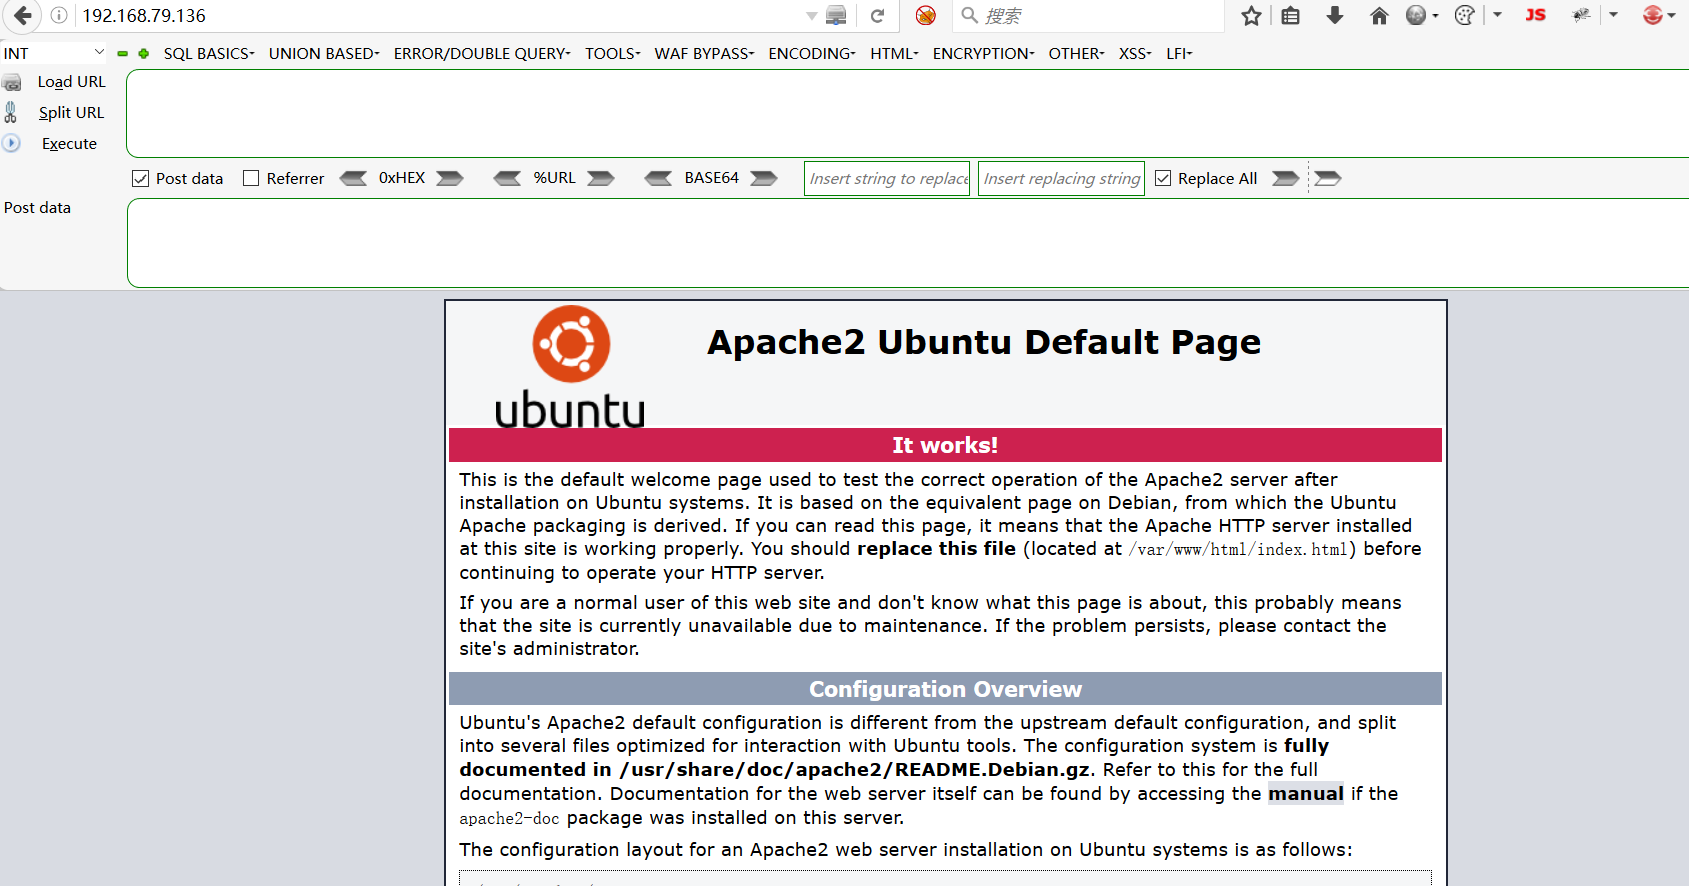Open the OTHER menu
The height and width of the screenshot is (886, 1689).
(1076, 53)
